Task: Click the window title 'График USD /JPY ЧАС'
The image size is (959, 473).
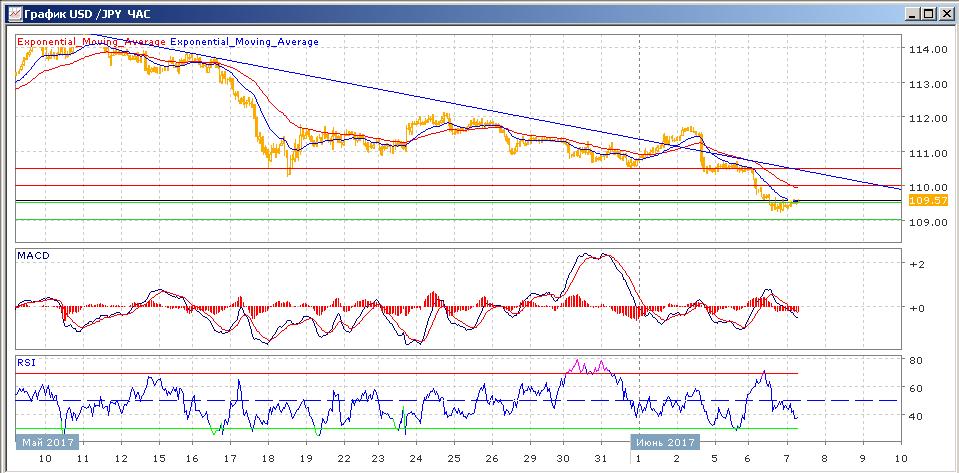Action: click(86, 13)
